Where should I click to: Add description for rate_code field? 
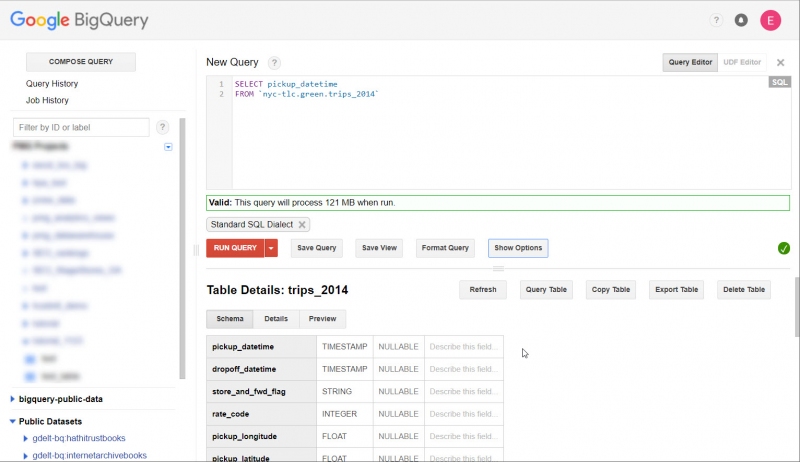click(x=464, y=414)
